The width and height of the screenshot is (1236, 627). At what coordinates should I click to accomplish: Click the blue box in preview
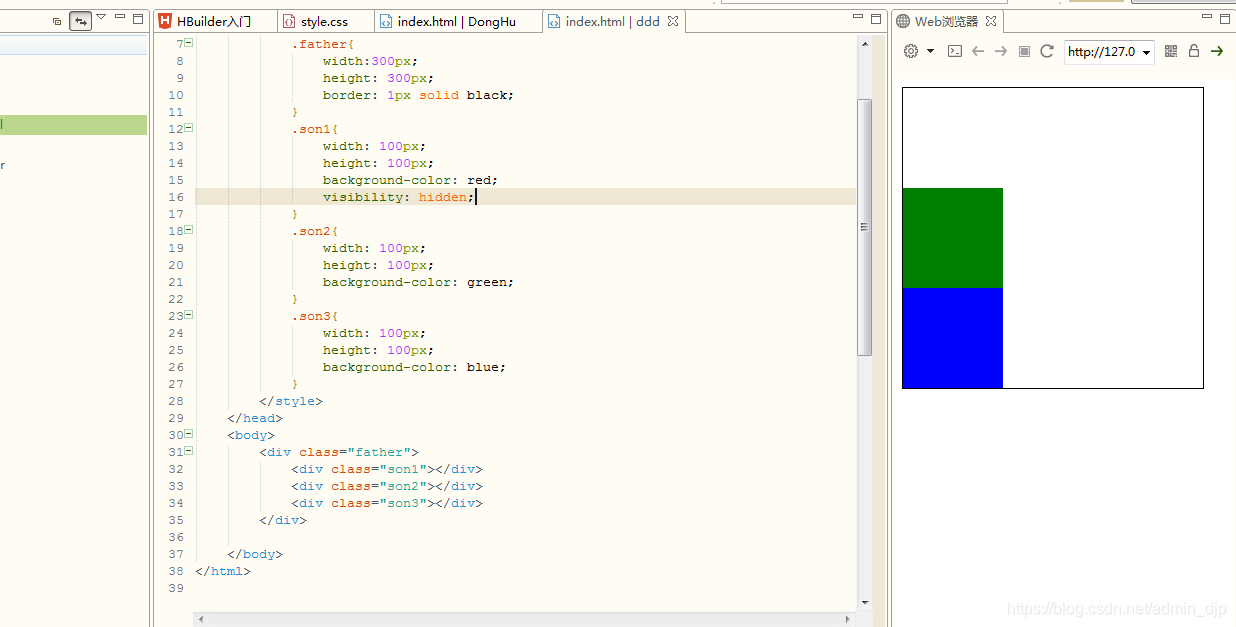click(953, 338)
